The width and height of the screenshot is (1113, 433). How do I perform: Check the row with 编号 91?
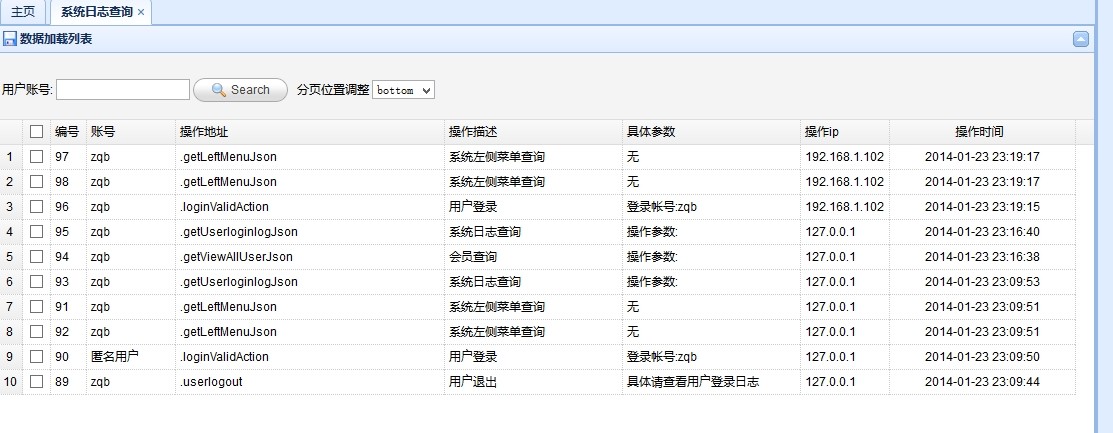36,307
